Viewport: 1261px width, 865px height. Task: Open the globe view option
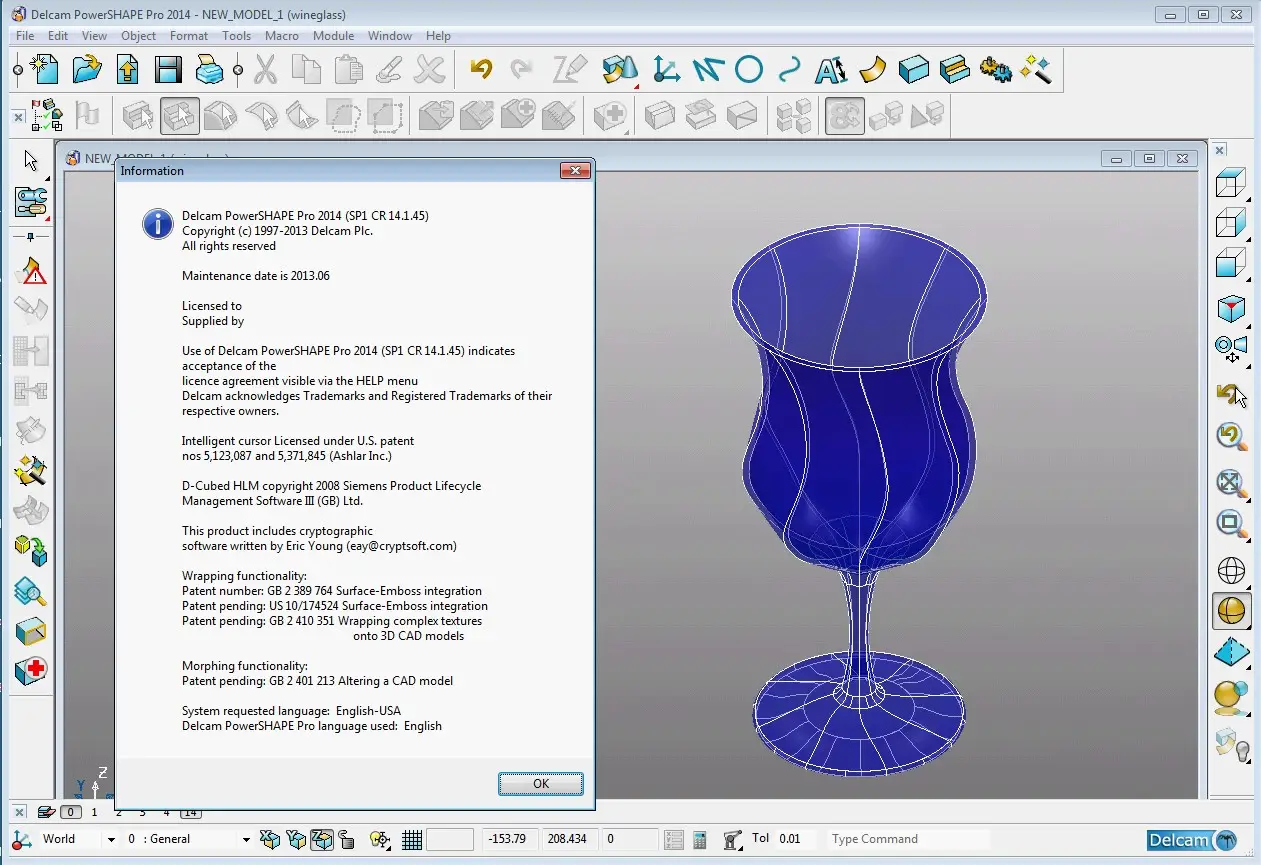tap(1230, 570)
